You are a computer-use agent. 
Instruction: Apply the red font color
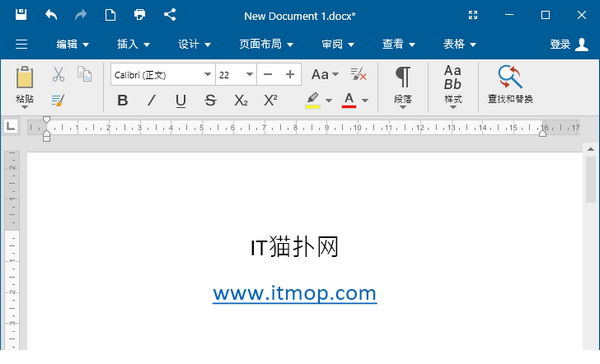[x=349, y=100]
